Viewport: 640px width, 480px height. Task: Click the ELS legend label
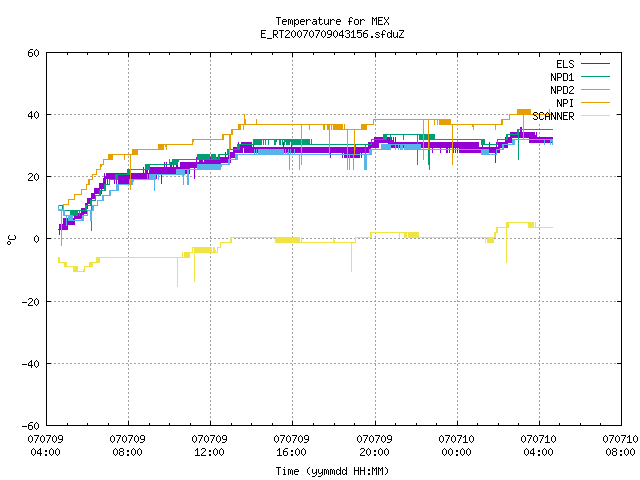(x=565, y=64)
